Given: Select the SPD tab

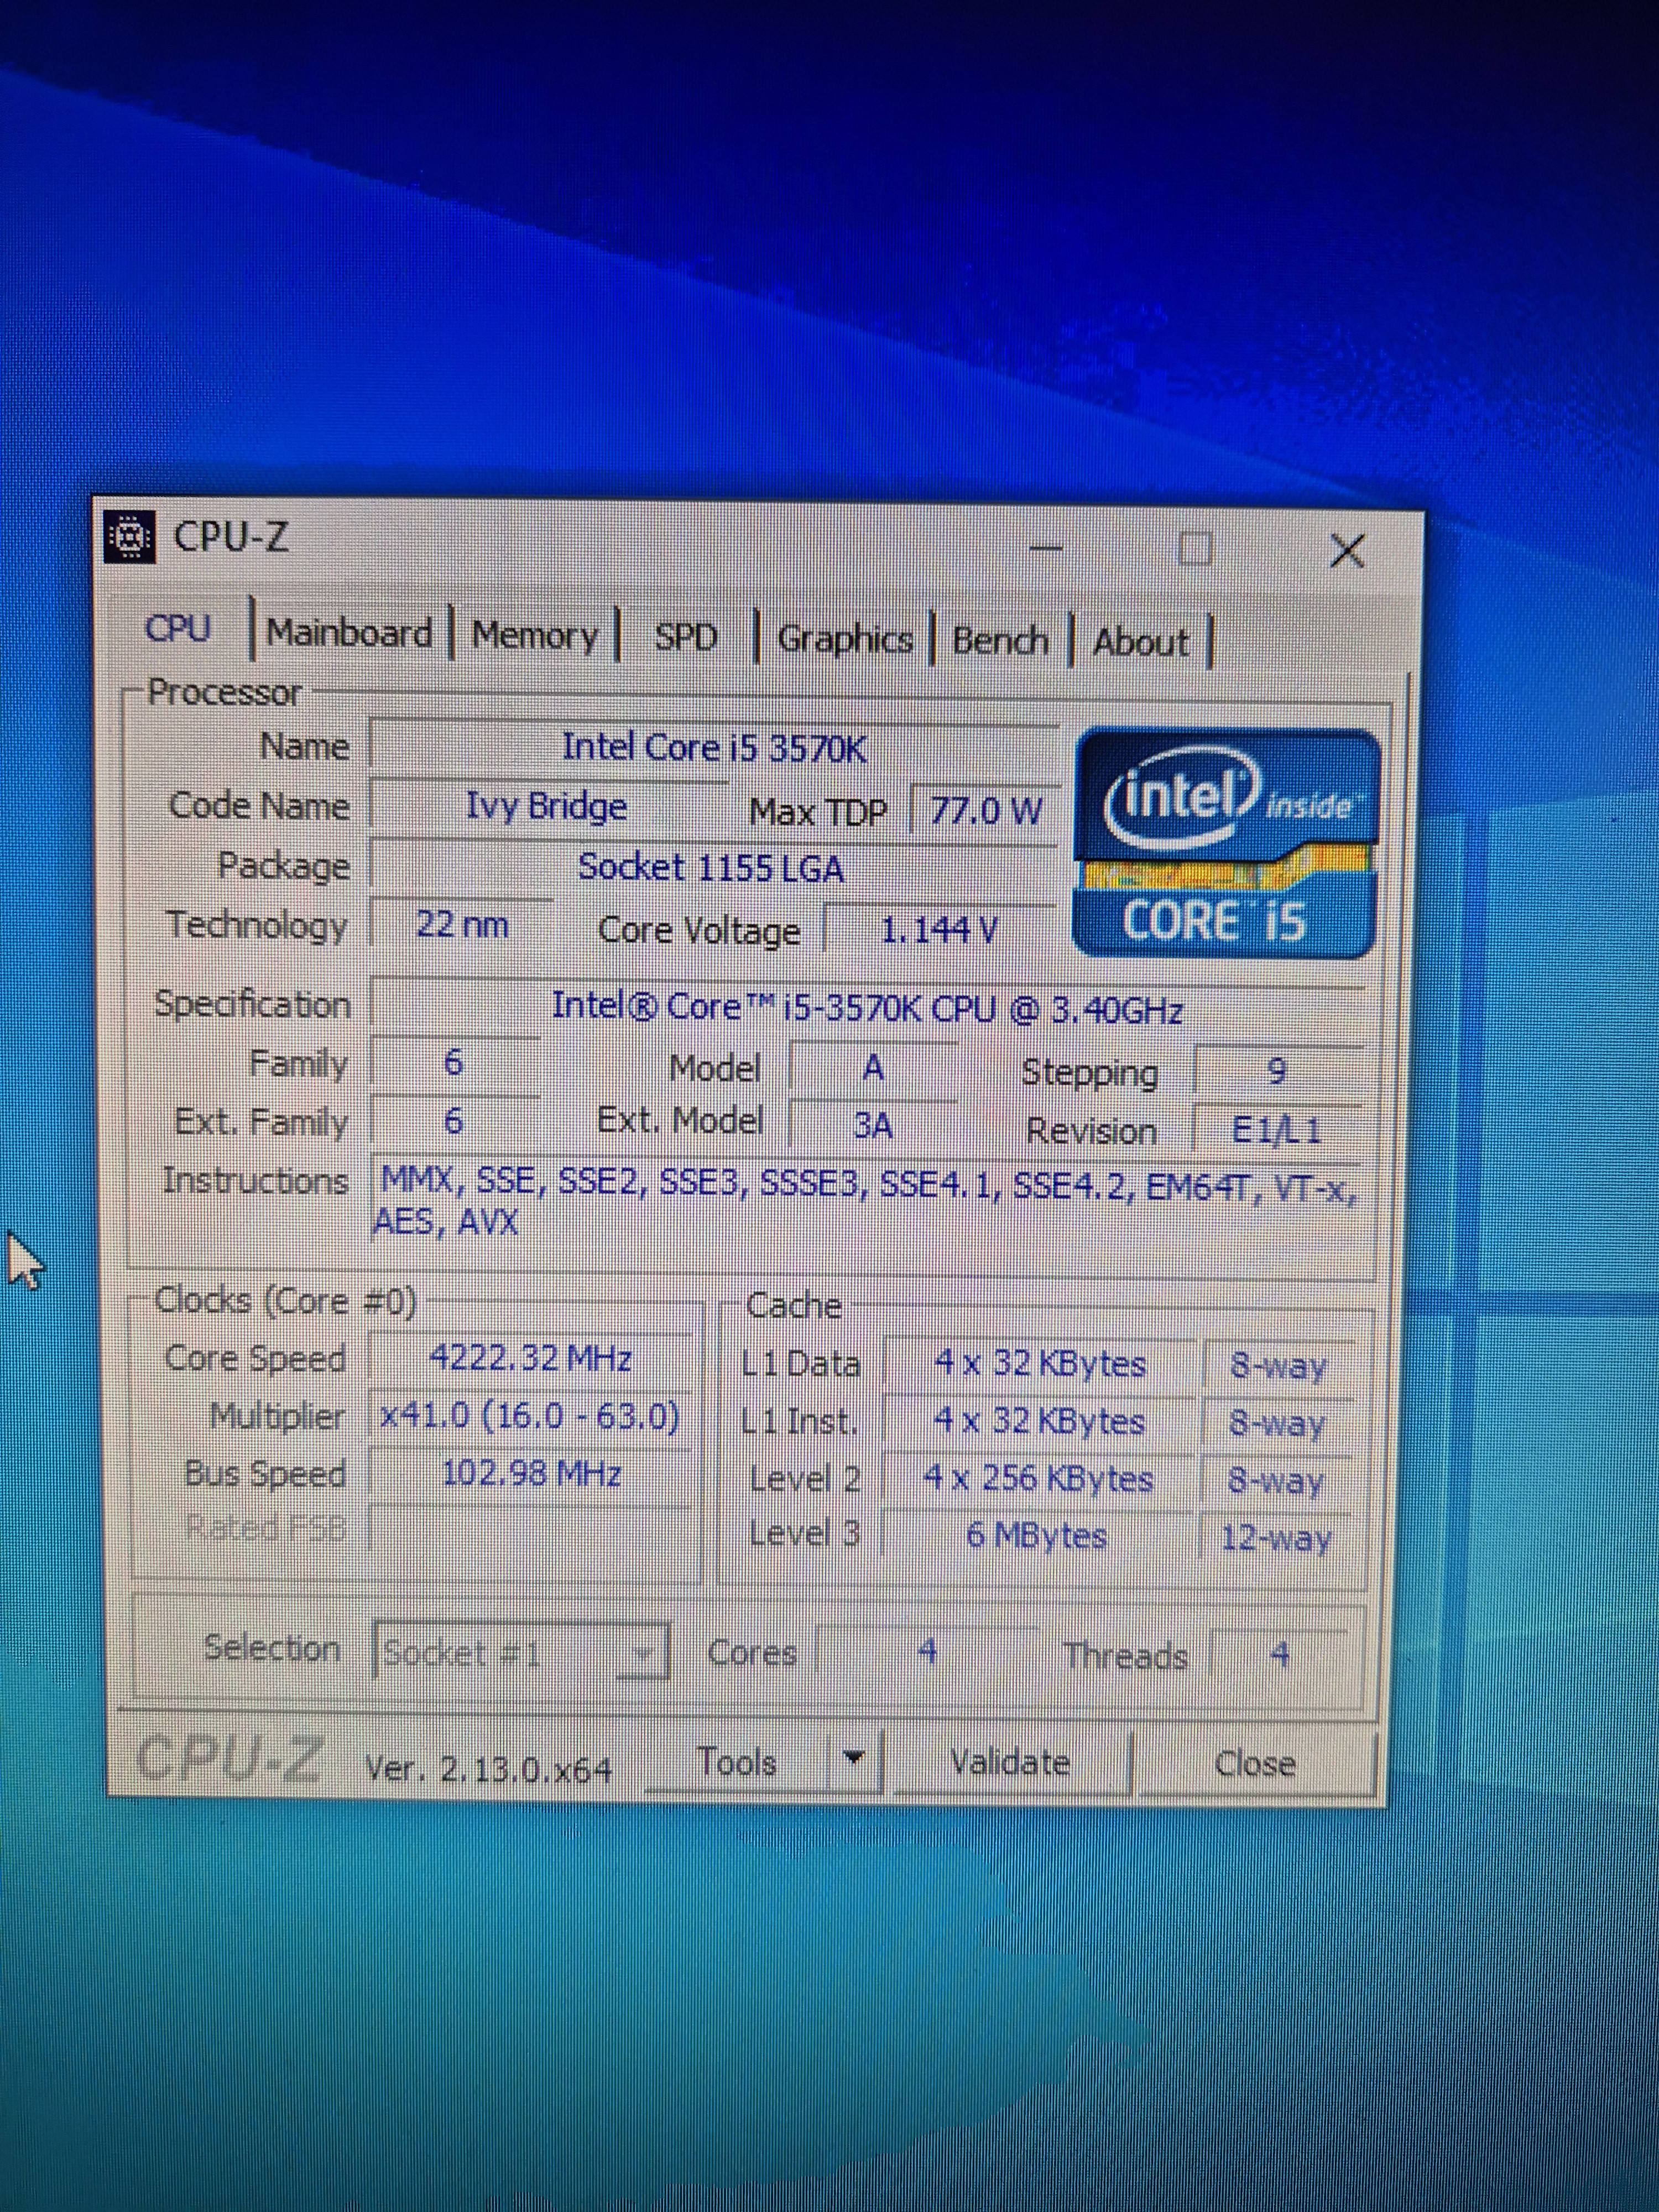Looking at the screenshot, I should pyautogui.click(x=686, y=638).
